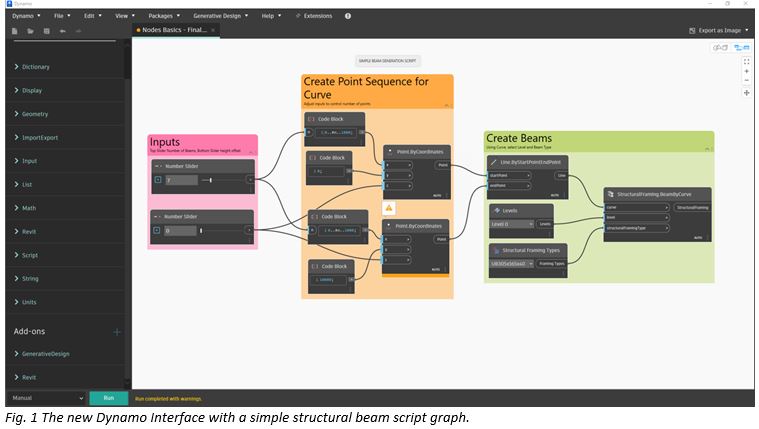Image resolution: width=759 pixels, height=429 pixels.
Task: Open the framing type dropdown in Structural Framing Types
Action: [x=512, y=264]
